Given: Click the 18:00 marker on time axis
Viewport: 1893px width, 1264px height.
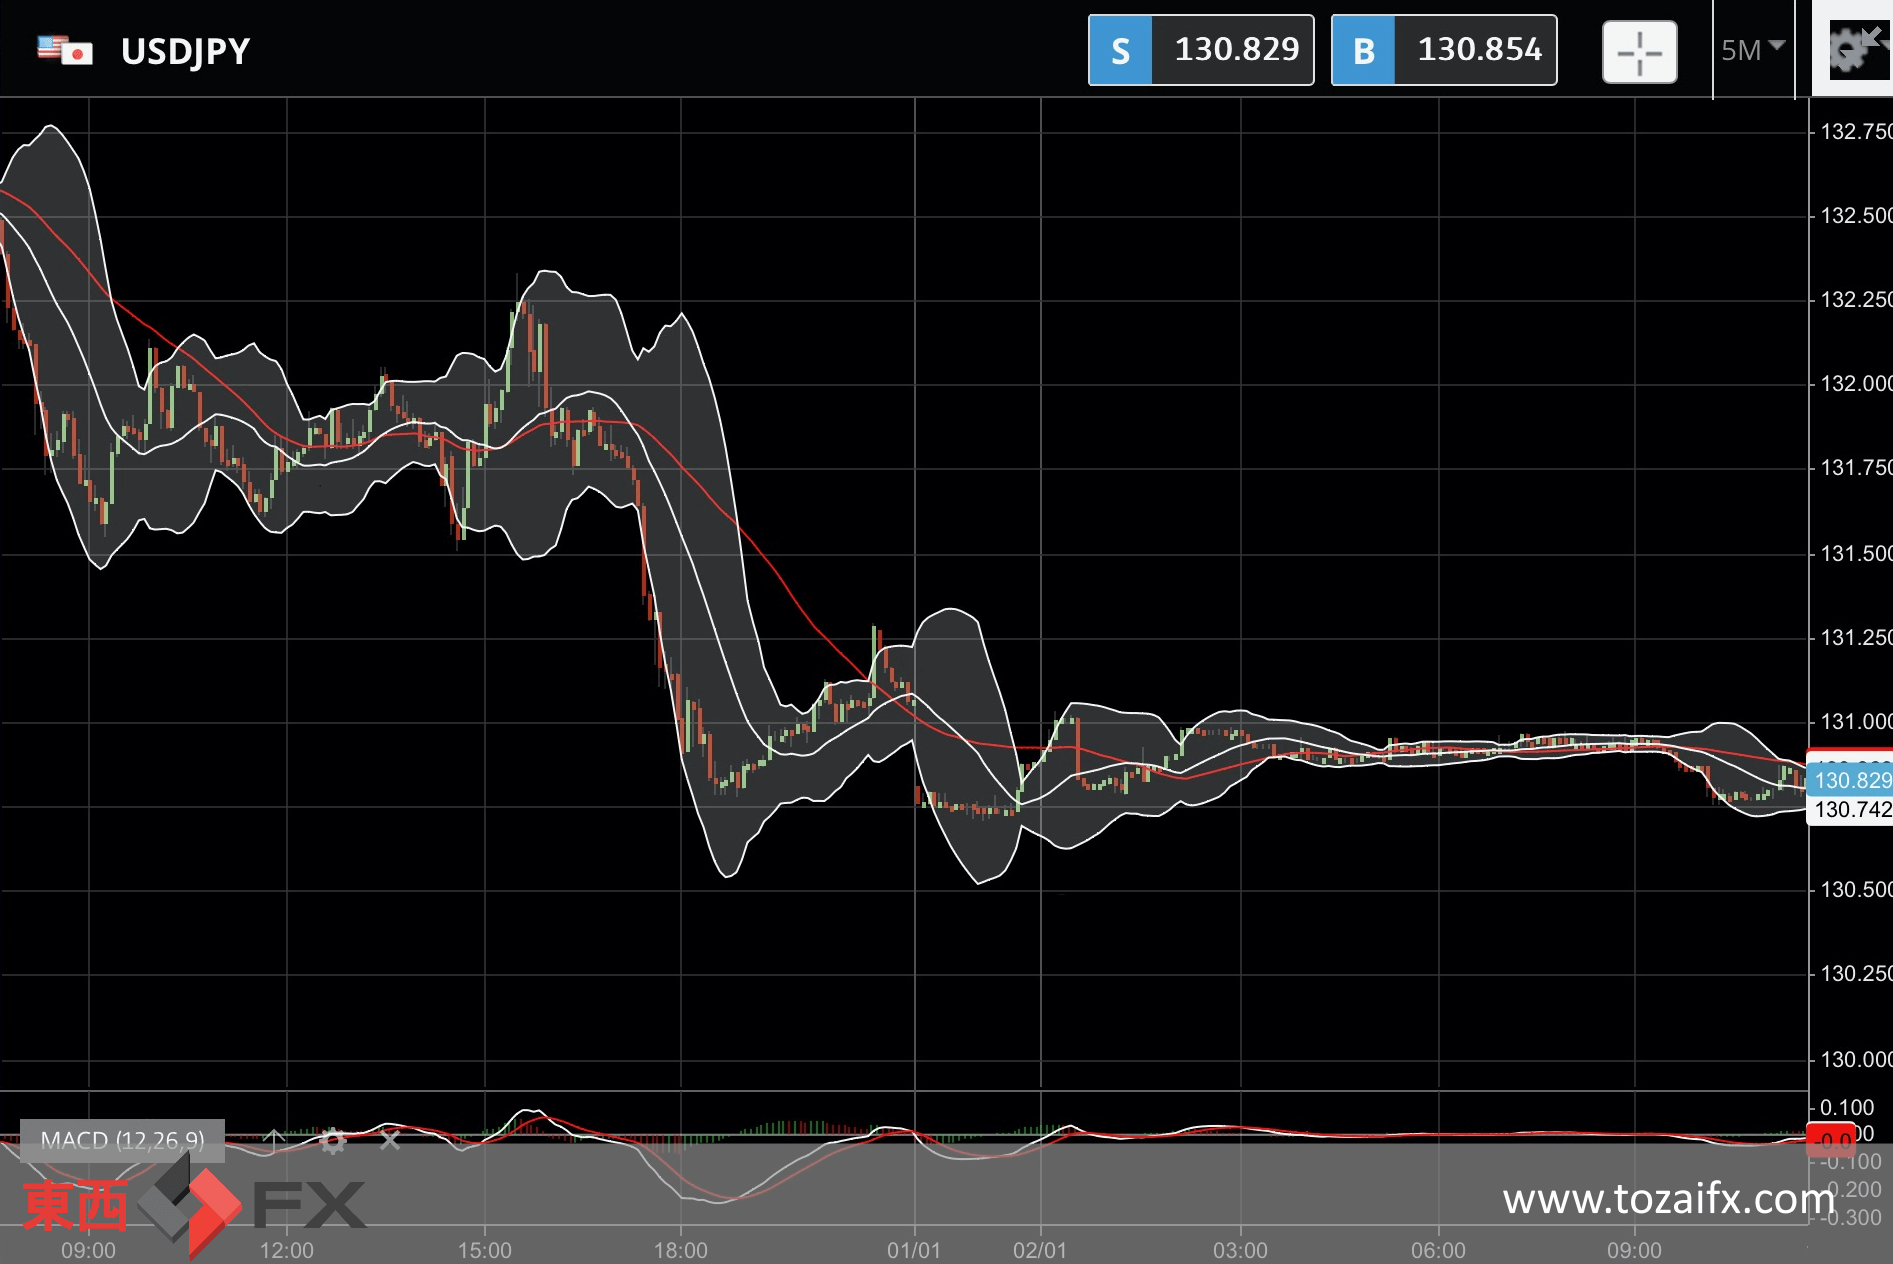Looking at the screenshot, I should coord(681,1250).
